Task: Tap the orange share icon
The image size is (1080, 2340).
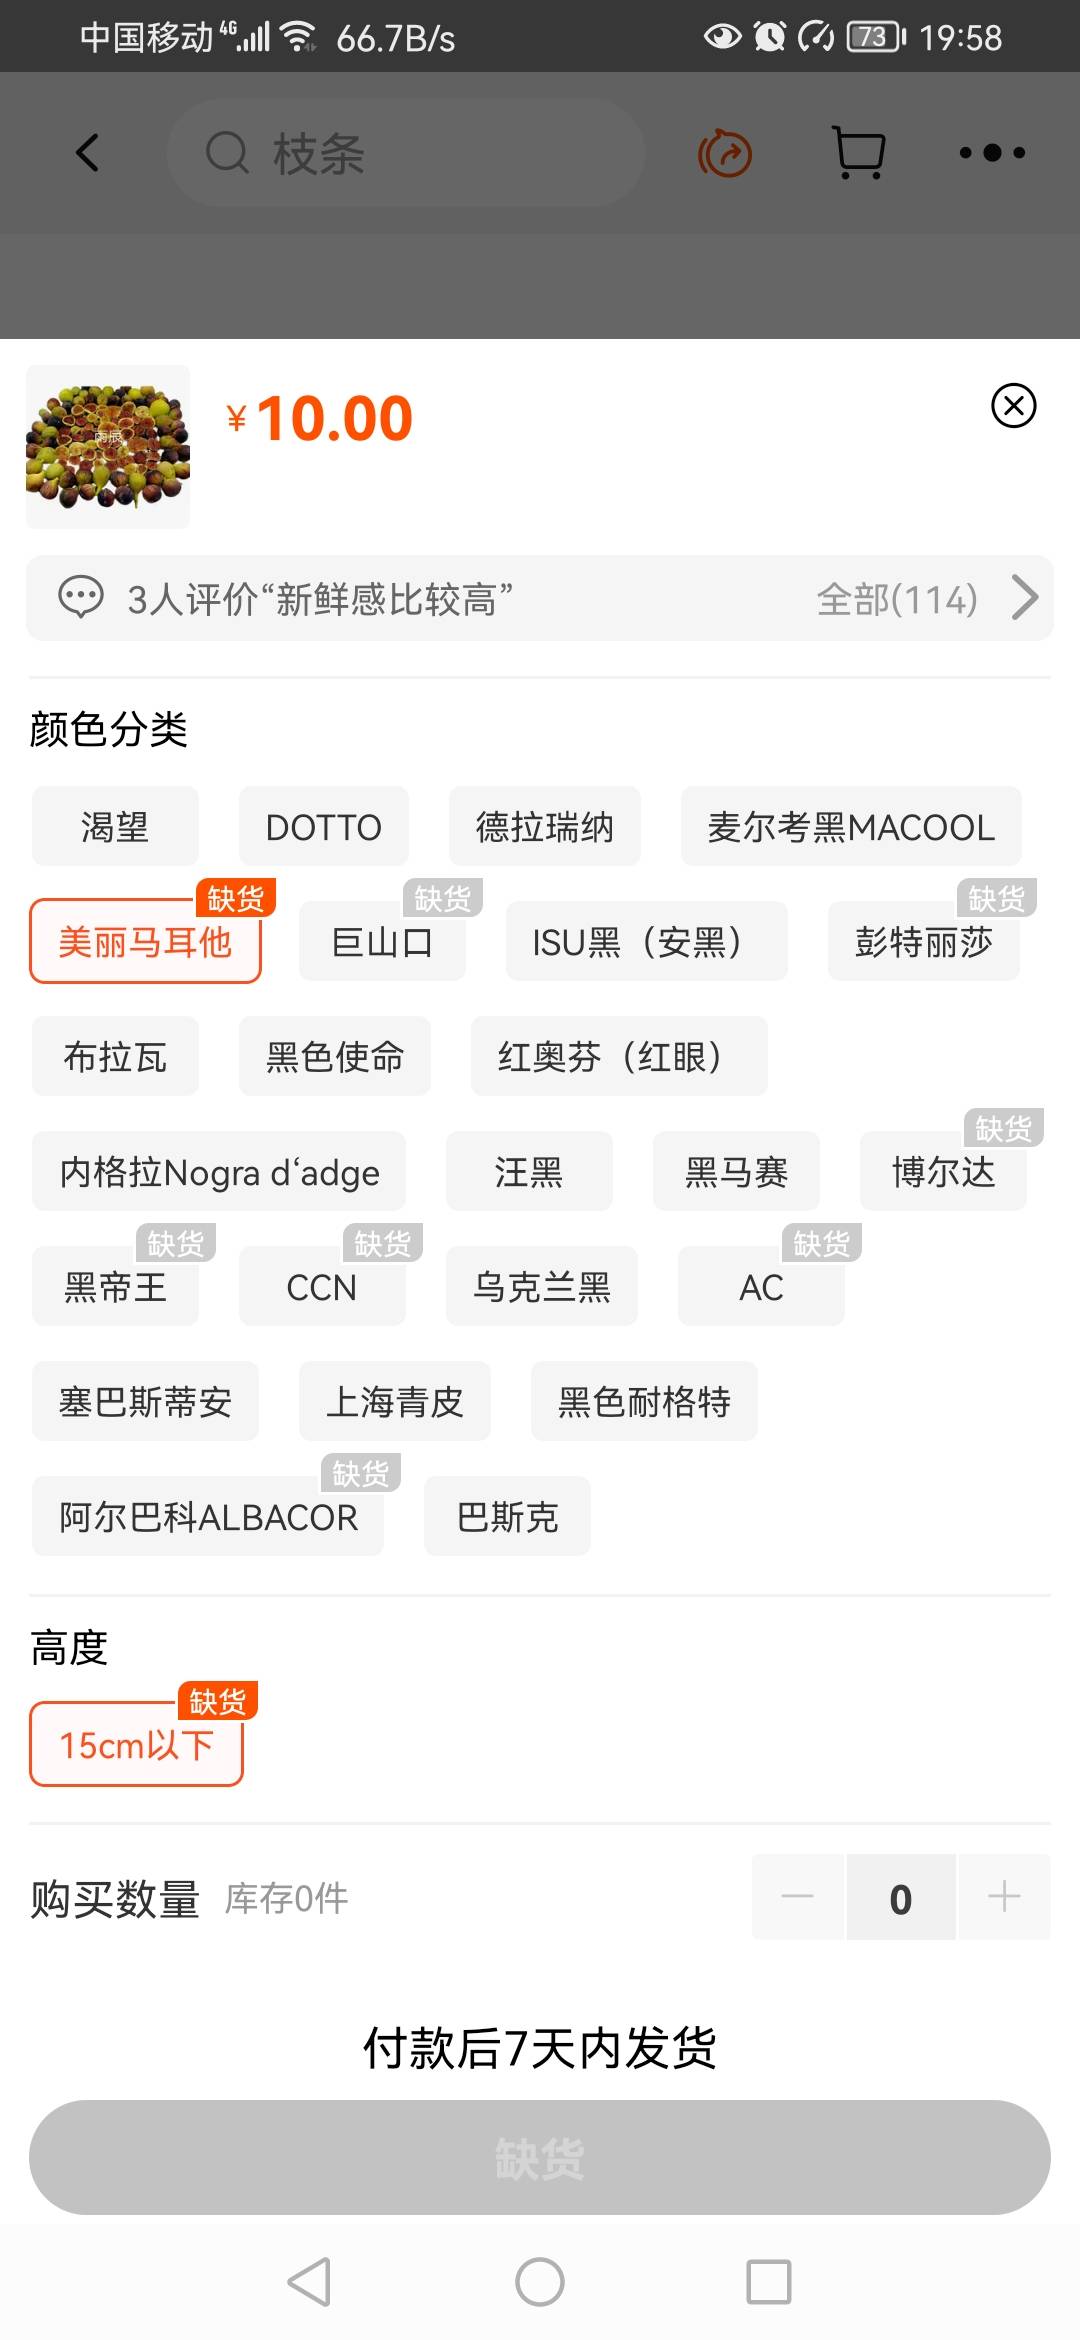Action: point(725,154)
